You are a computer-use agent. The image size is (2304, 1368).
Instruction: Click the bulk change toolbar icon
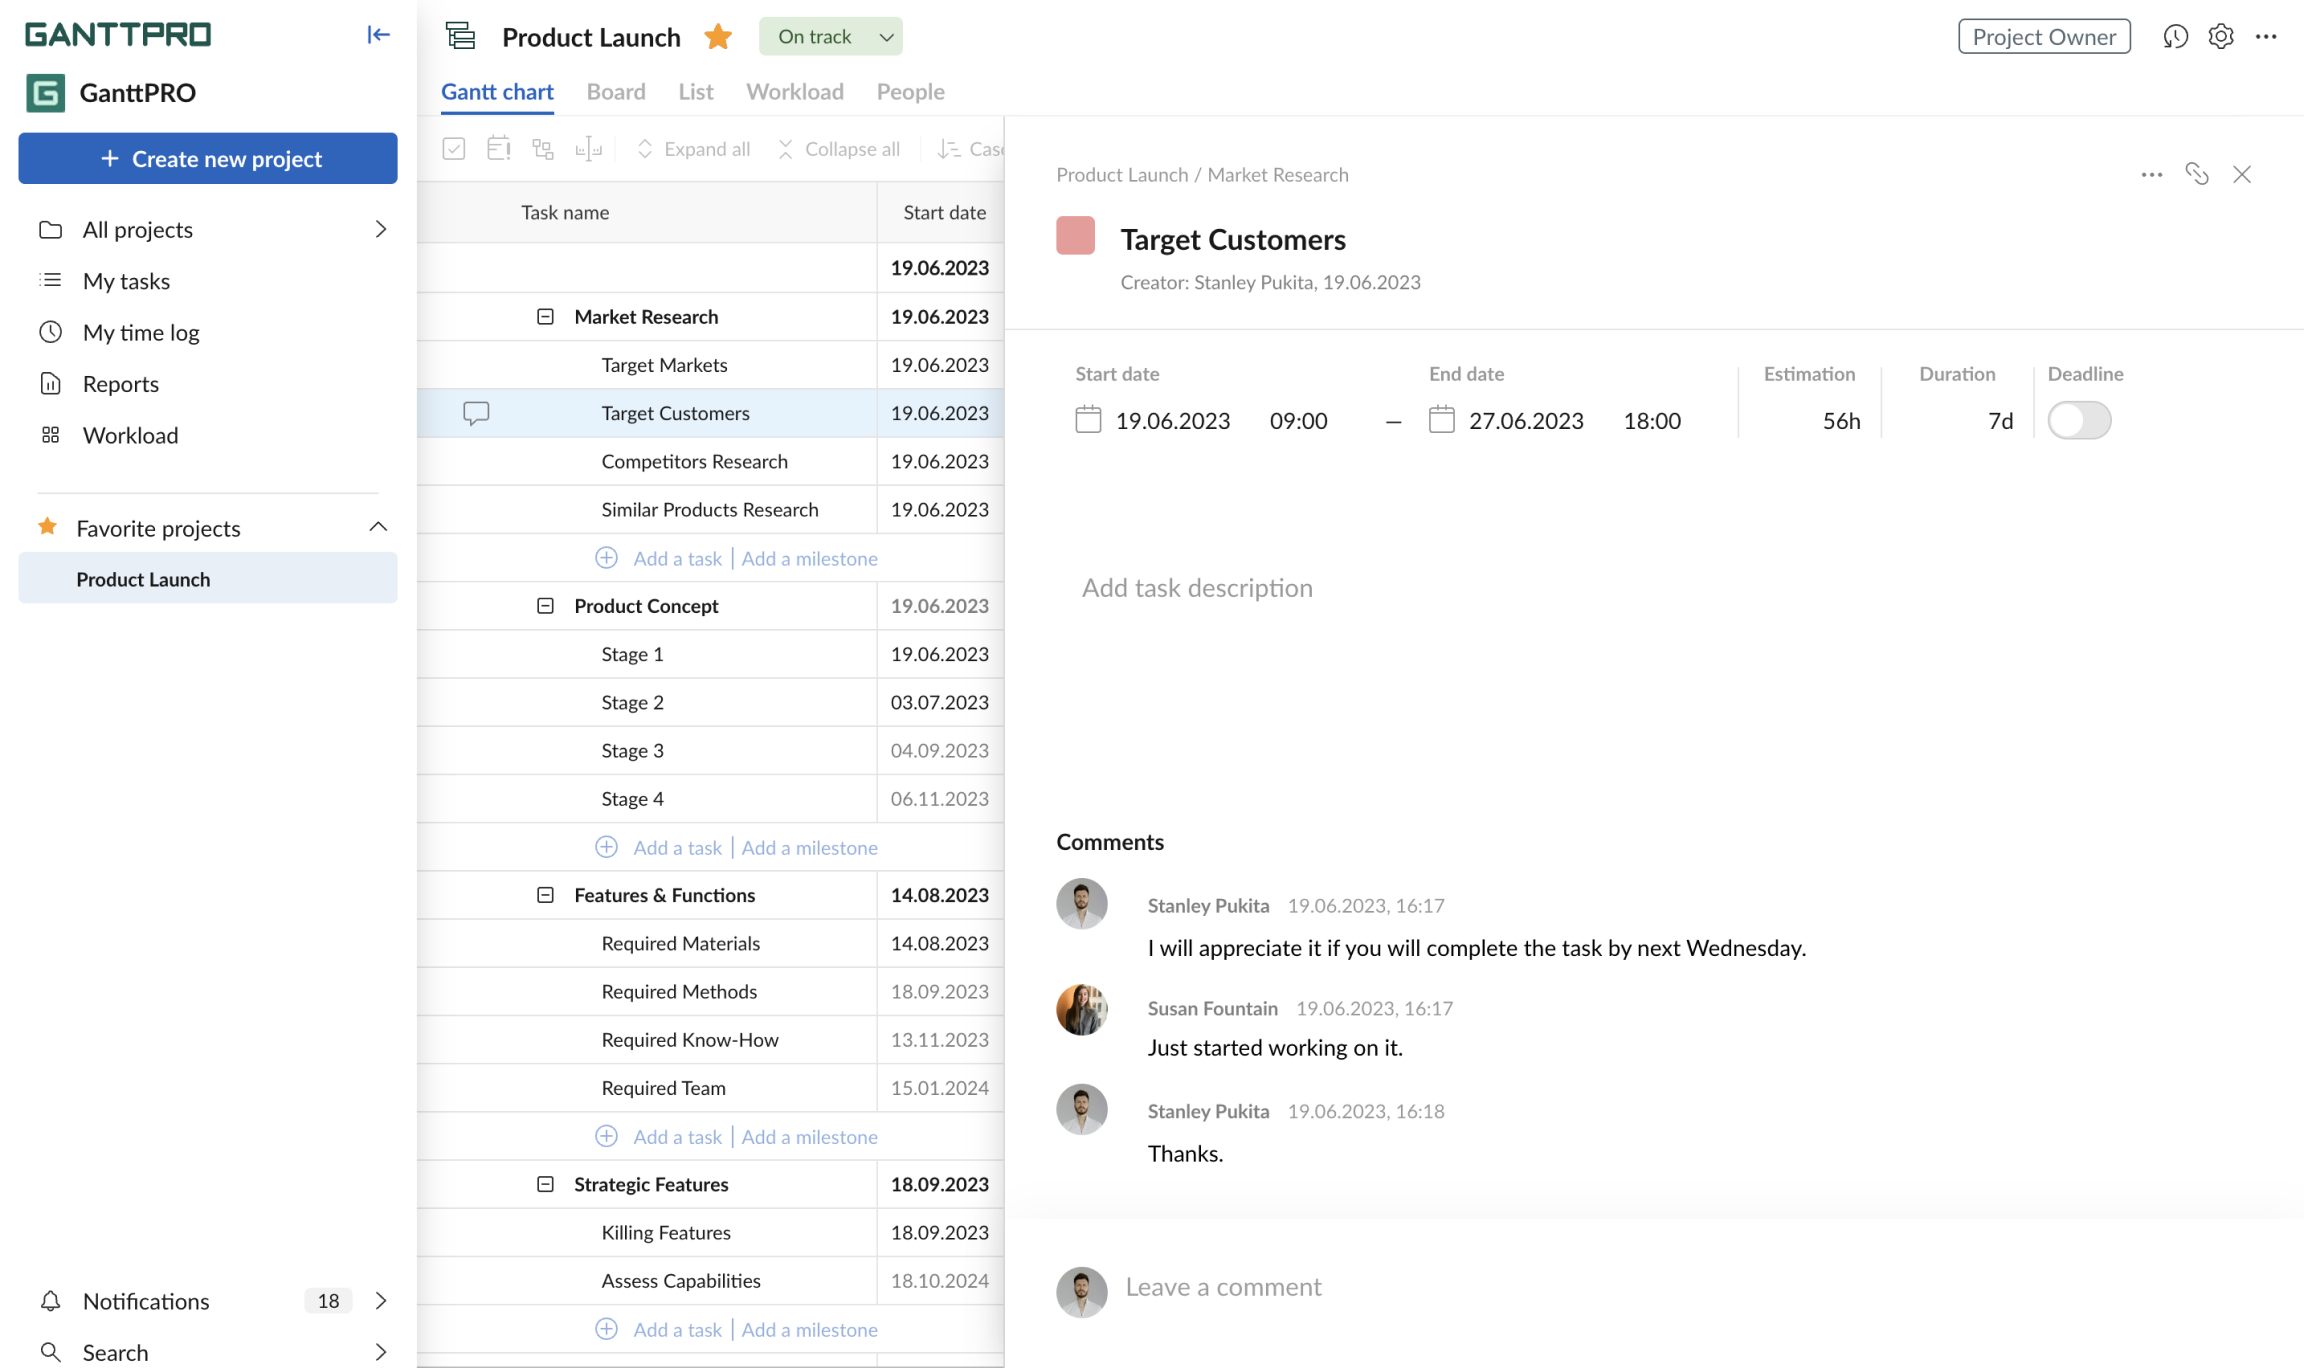543,148
